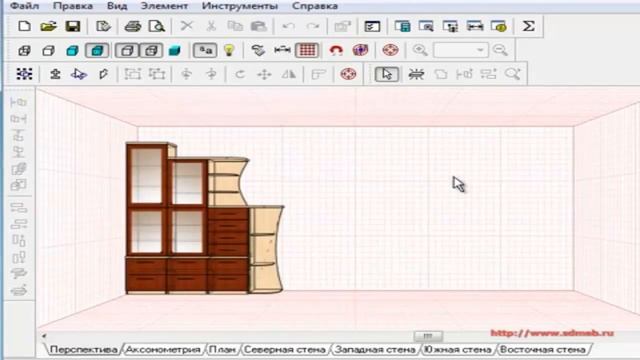Switch to solid teal shading cube mode
Viewport: 640px width, 360px height.
coord(73,51)
